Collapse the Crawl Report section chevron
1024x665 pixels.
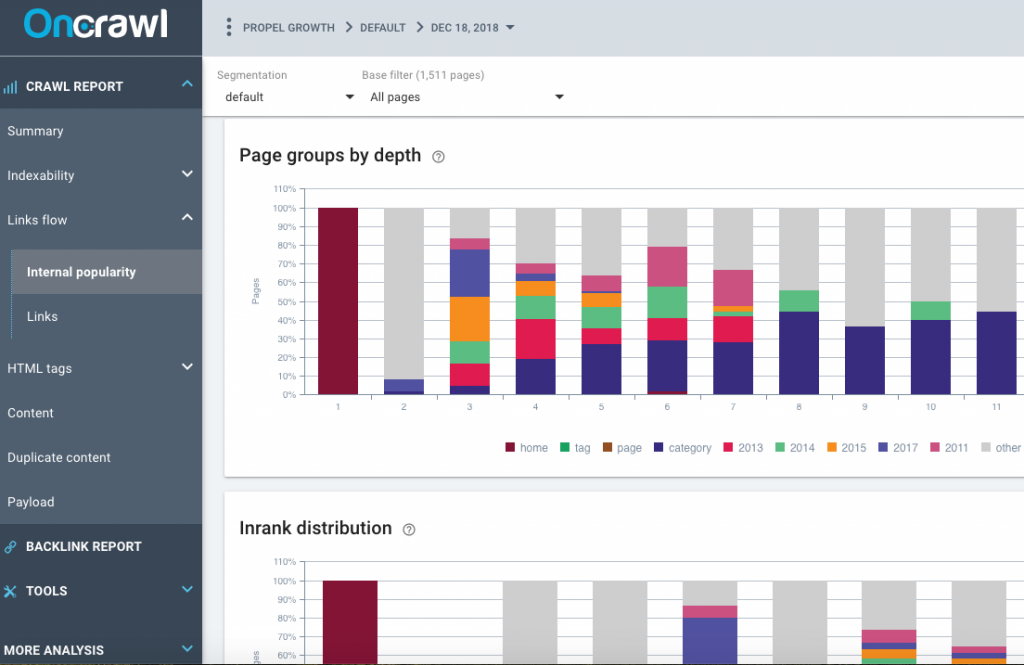click(x=187, y=84)
